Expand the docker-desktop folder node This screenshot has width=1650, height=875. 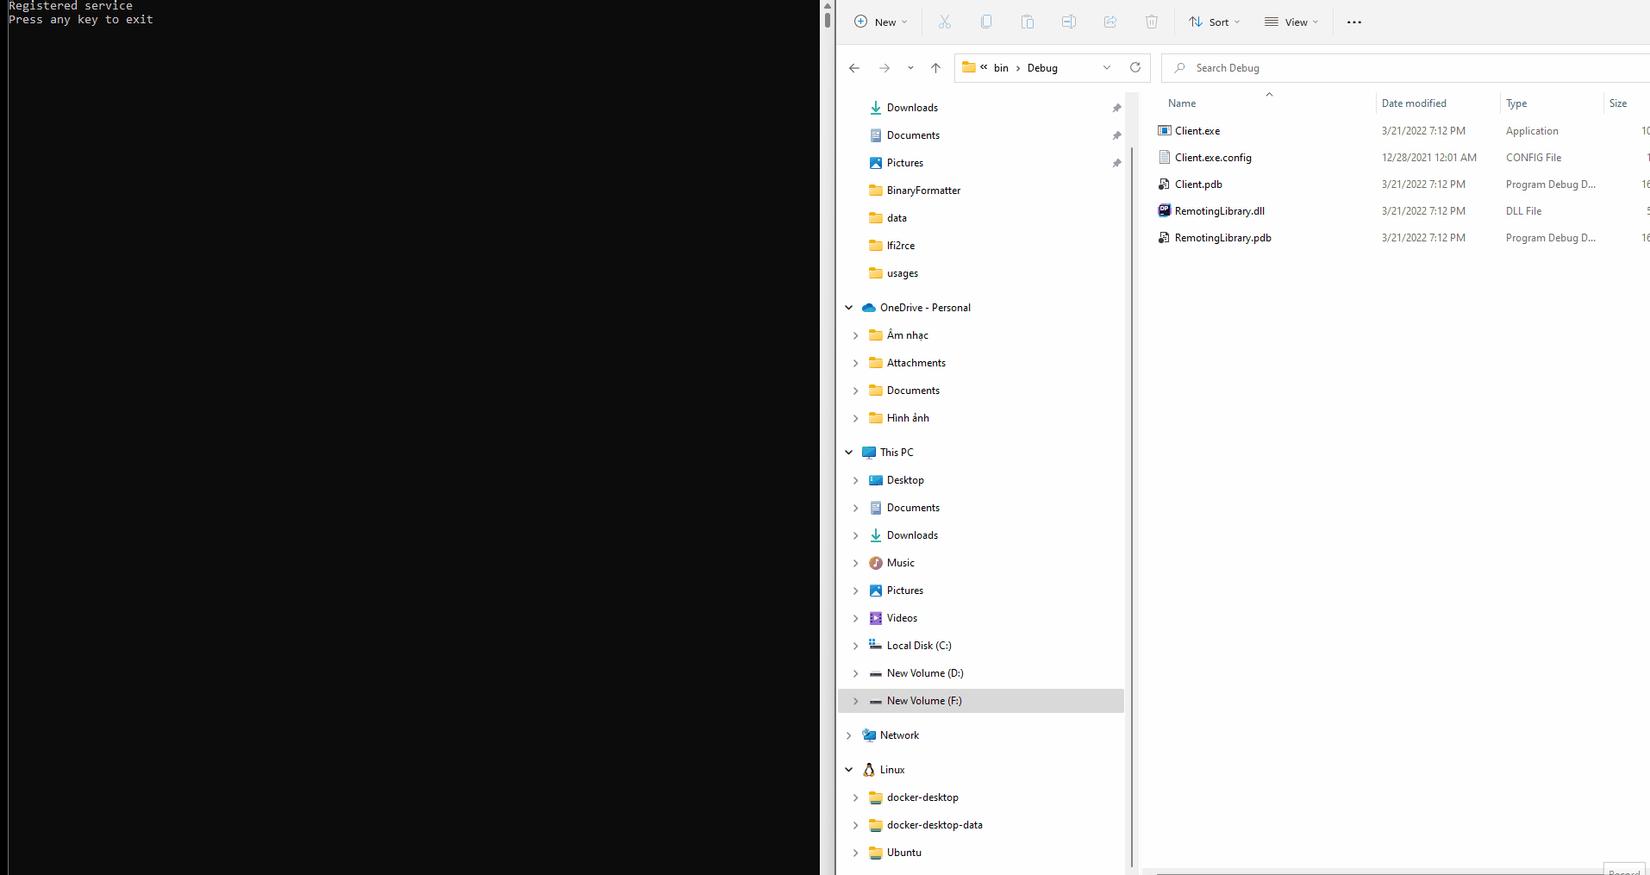[x=856, y=798]
